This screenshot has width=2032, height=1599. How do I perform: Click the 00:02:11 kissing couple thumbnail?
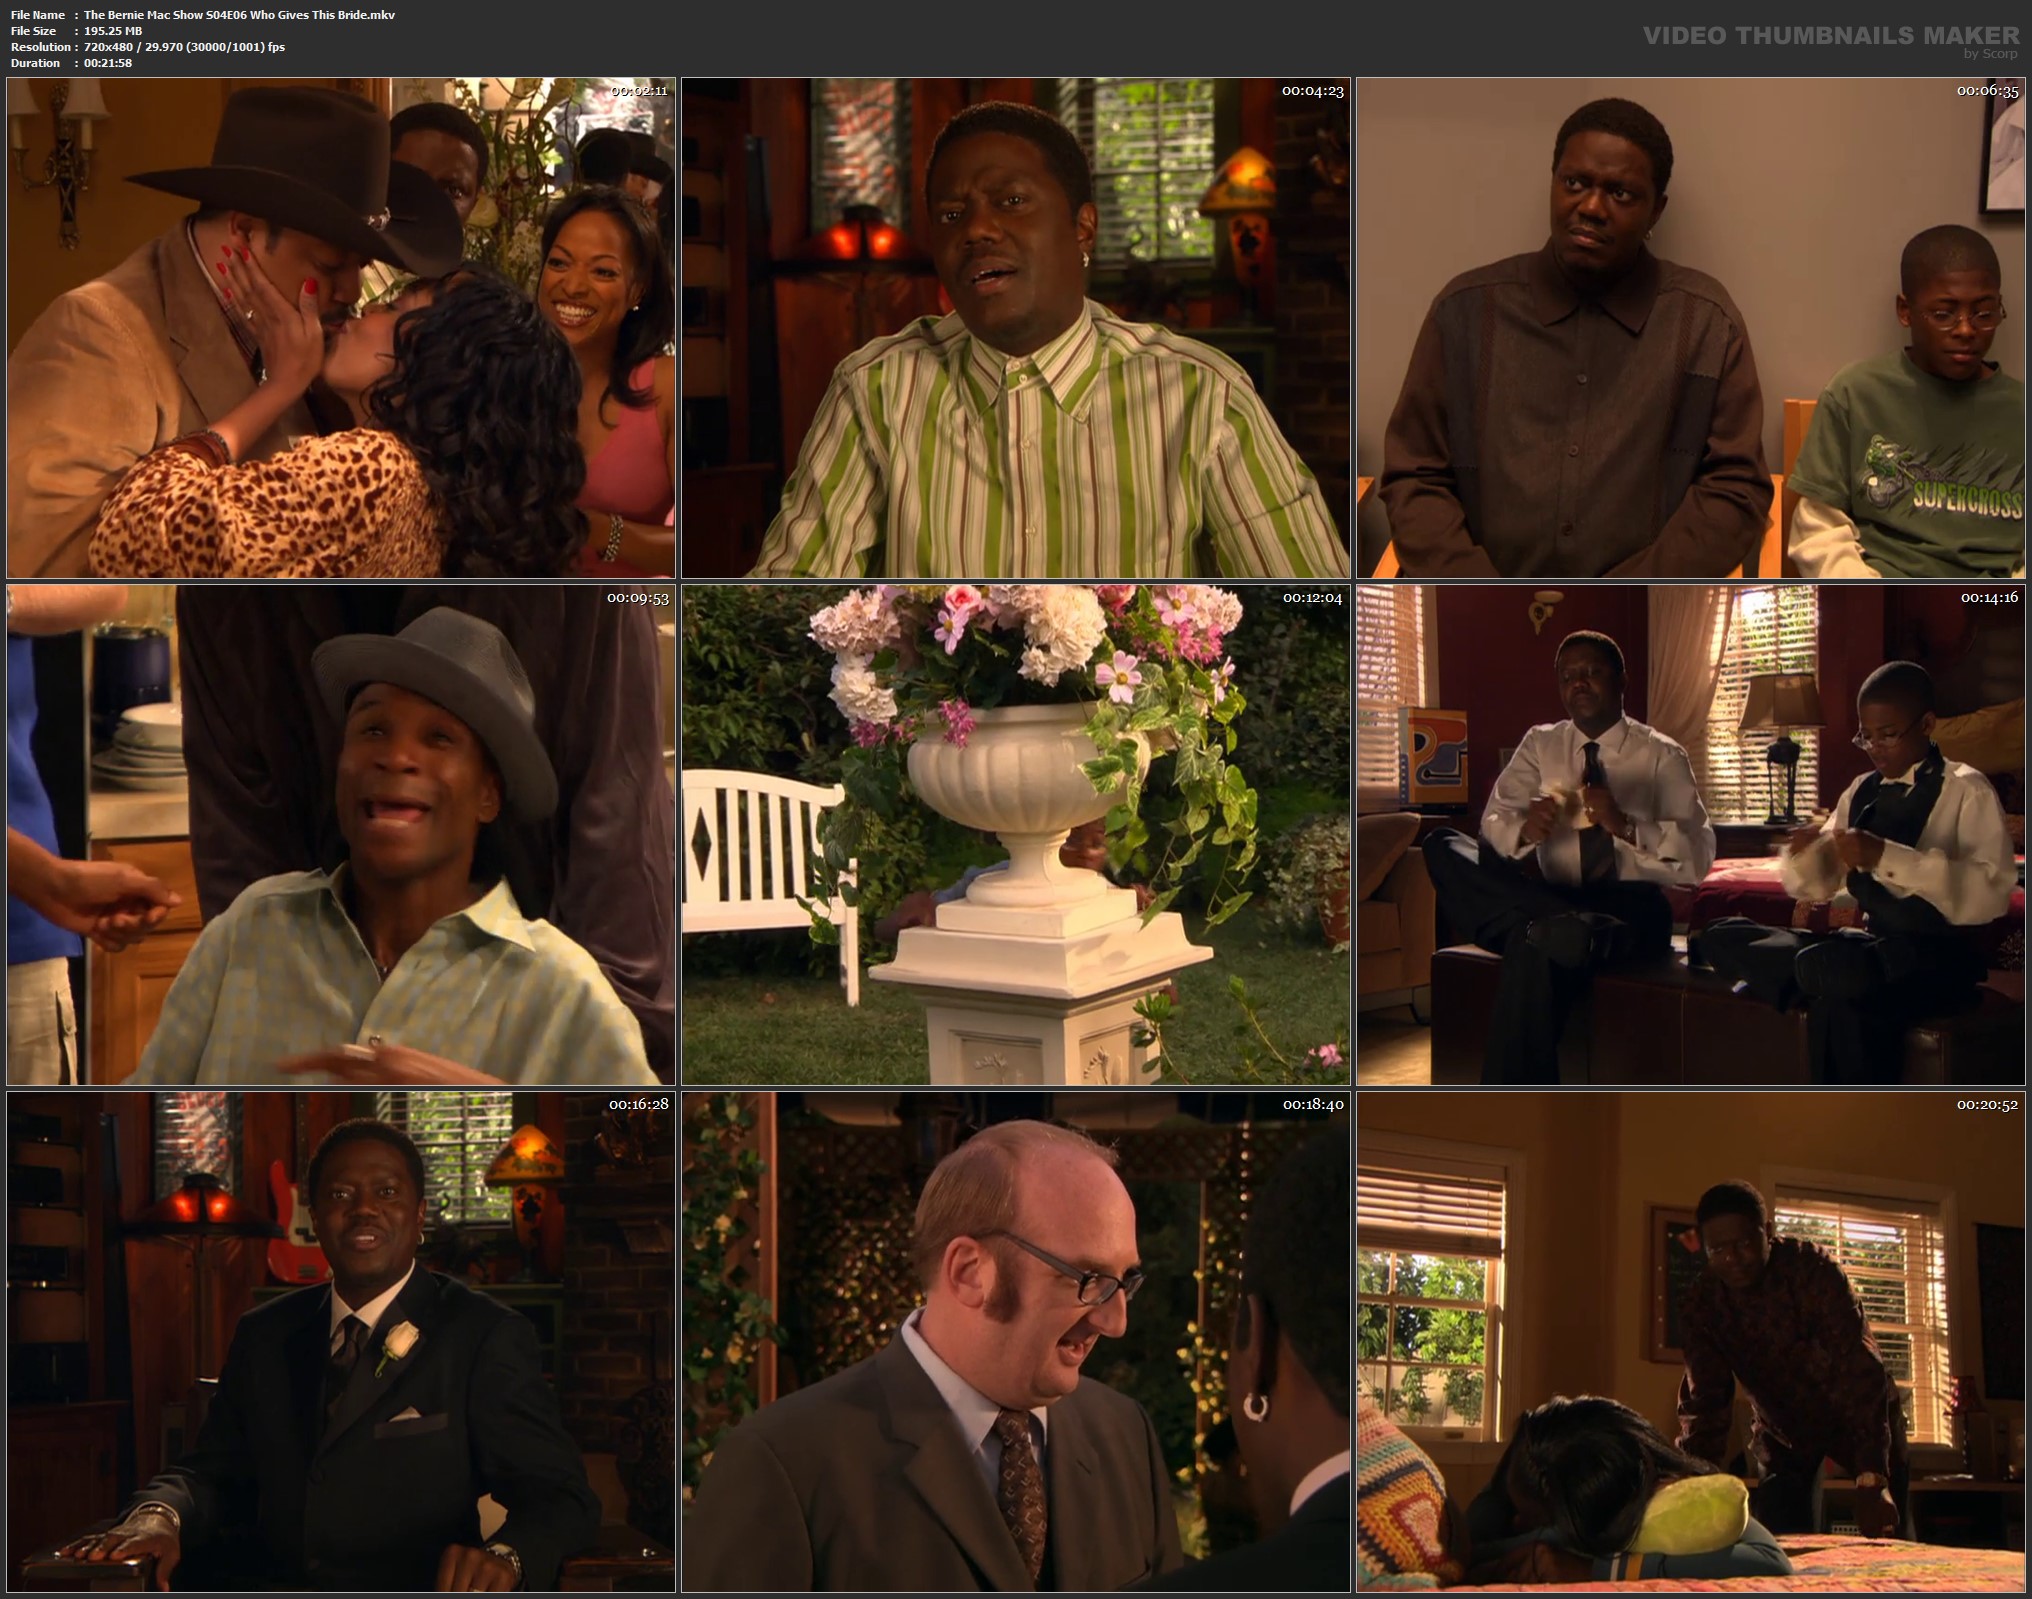[340, 328]
